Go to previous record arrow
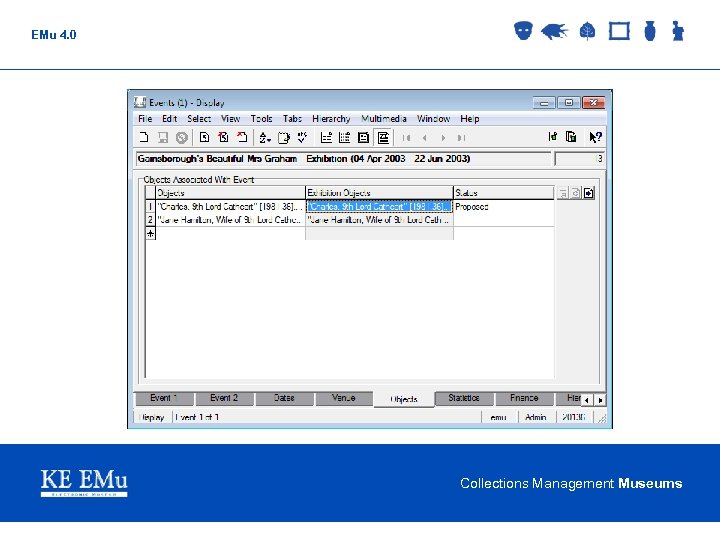Image resolution: width=720 pixels, height=540 pixels. [x=425, y=138]
